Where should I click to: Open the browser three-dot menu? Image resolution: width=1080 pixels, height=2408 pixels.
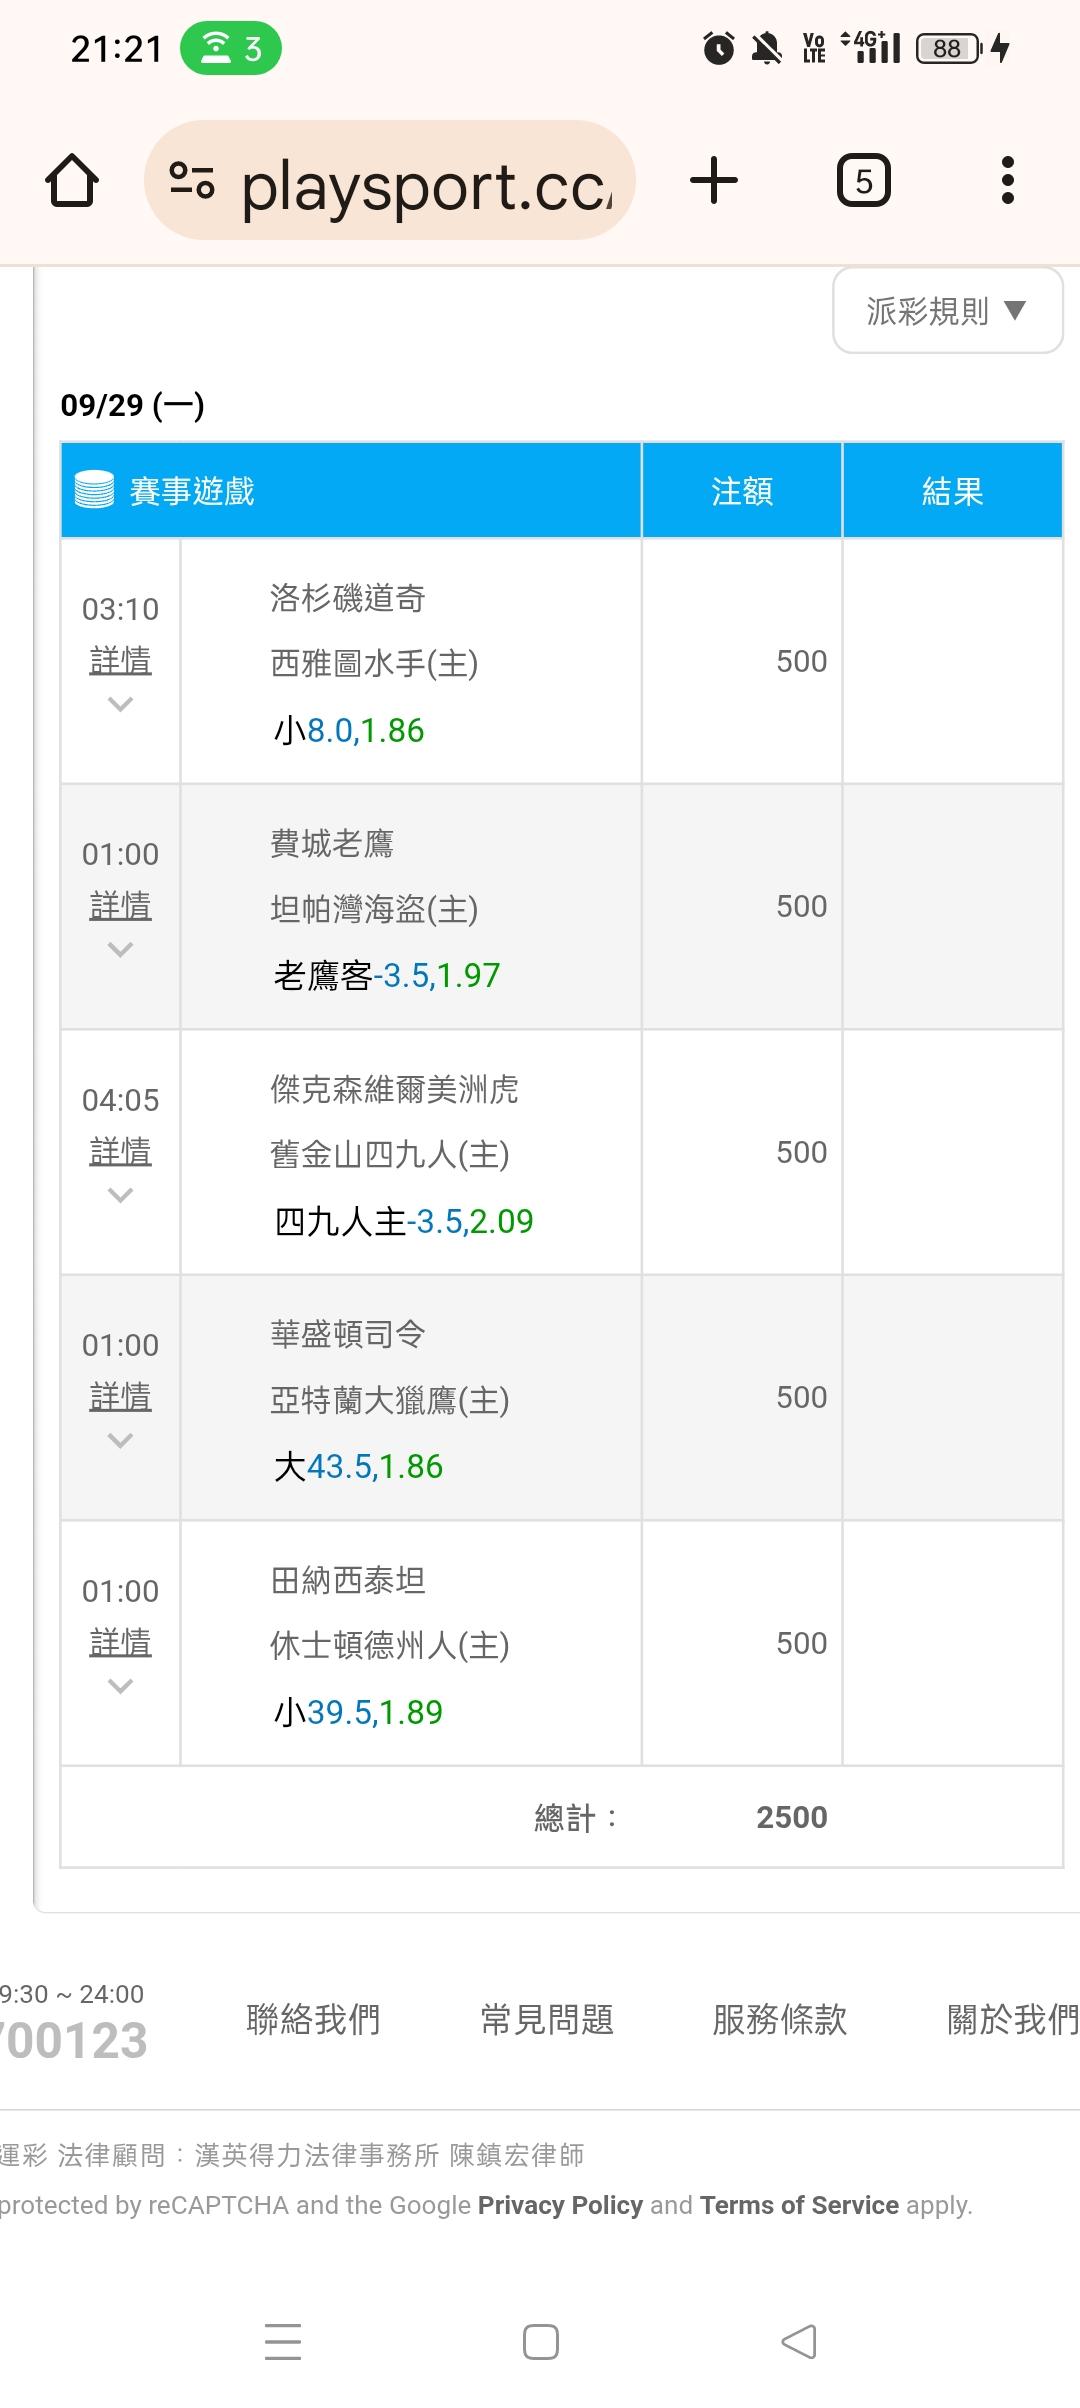coord(1008,181)
